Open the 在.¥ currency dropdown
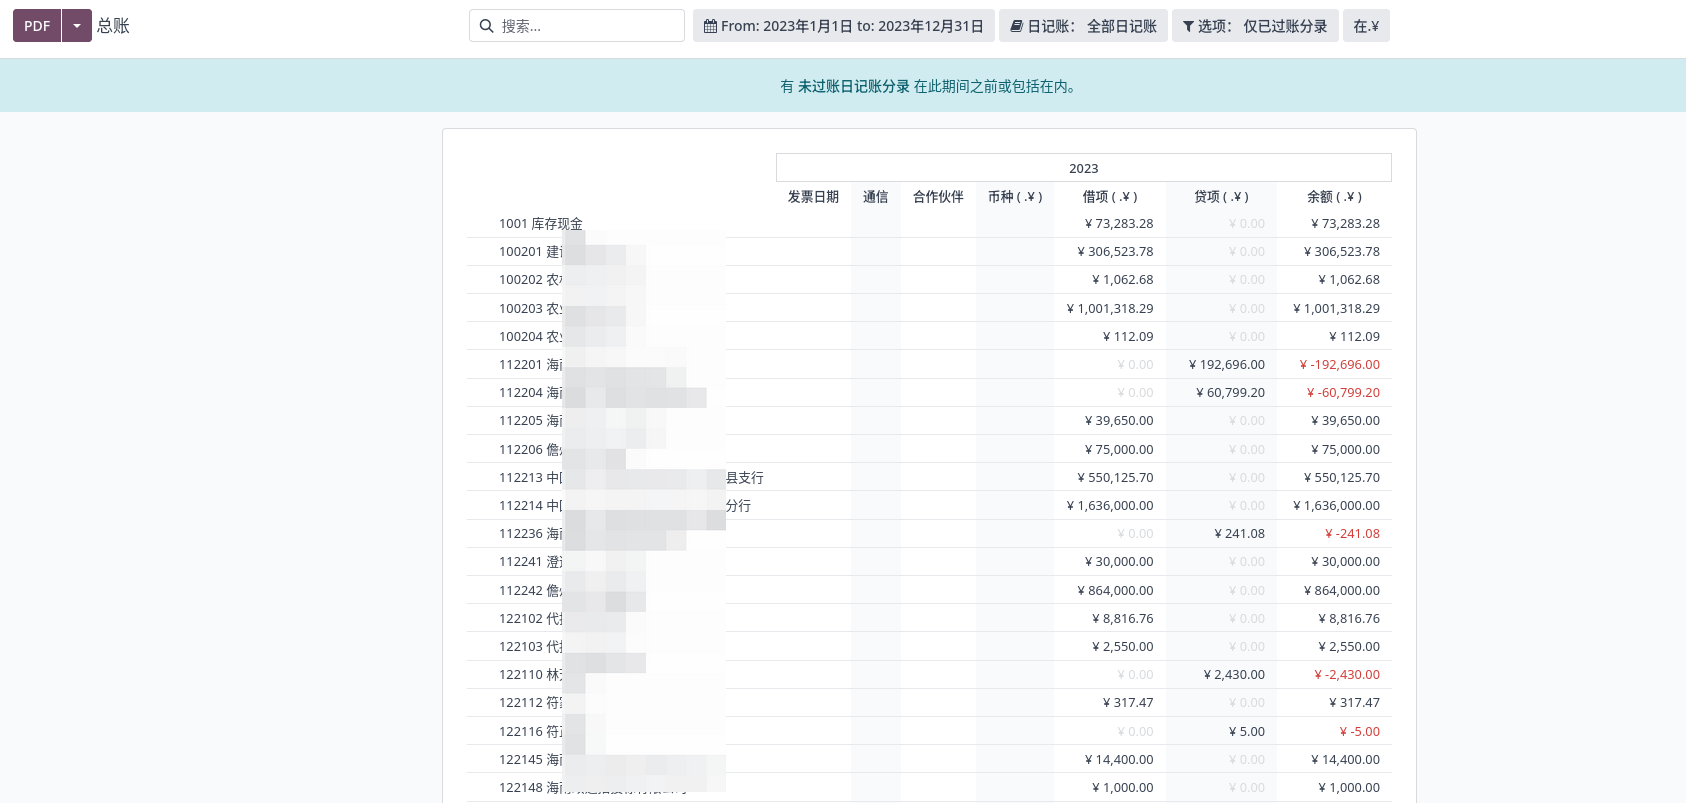Screen dimensions: 1686x803 click(1366, 26)
